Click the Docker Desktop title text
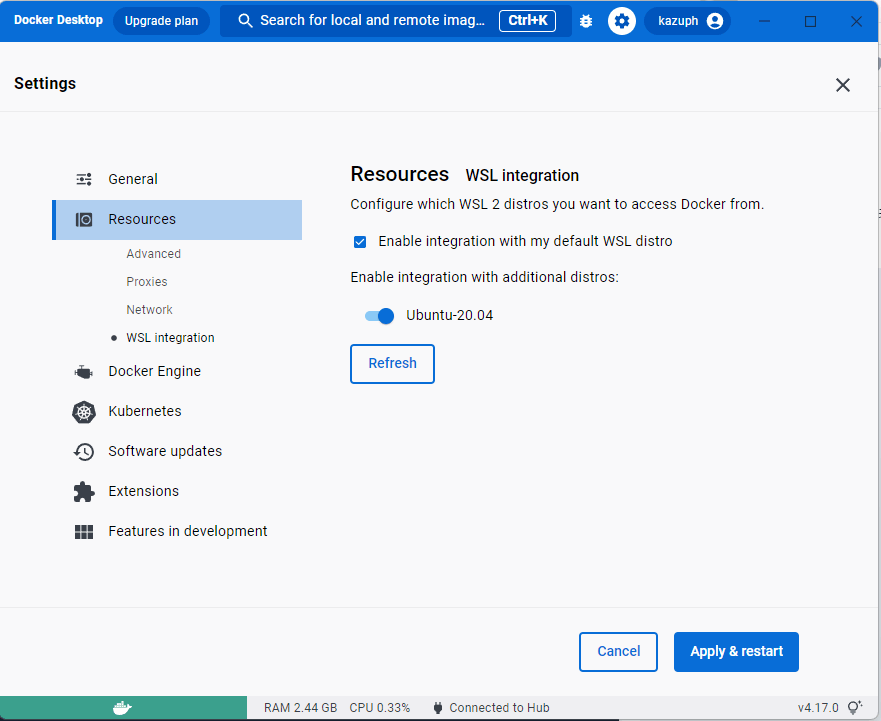The width and height of the screenshot is (881, 721). pyautogui.click(x=58, y=20)
